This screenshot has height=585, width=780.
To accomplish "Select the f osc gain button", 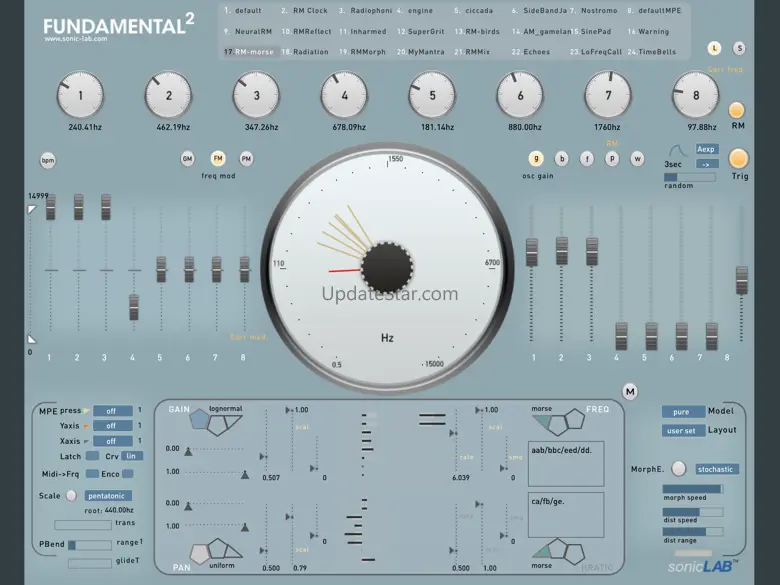I will click(x=587, y=159).
